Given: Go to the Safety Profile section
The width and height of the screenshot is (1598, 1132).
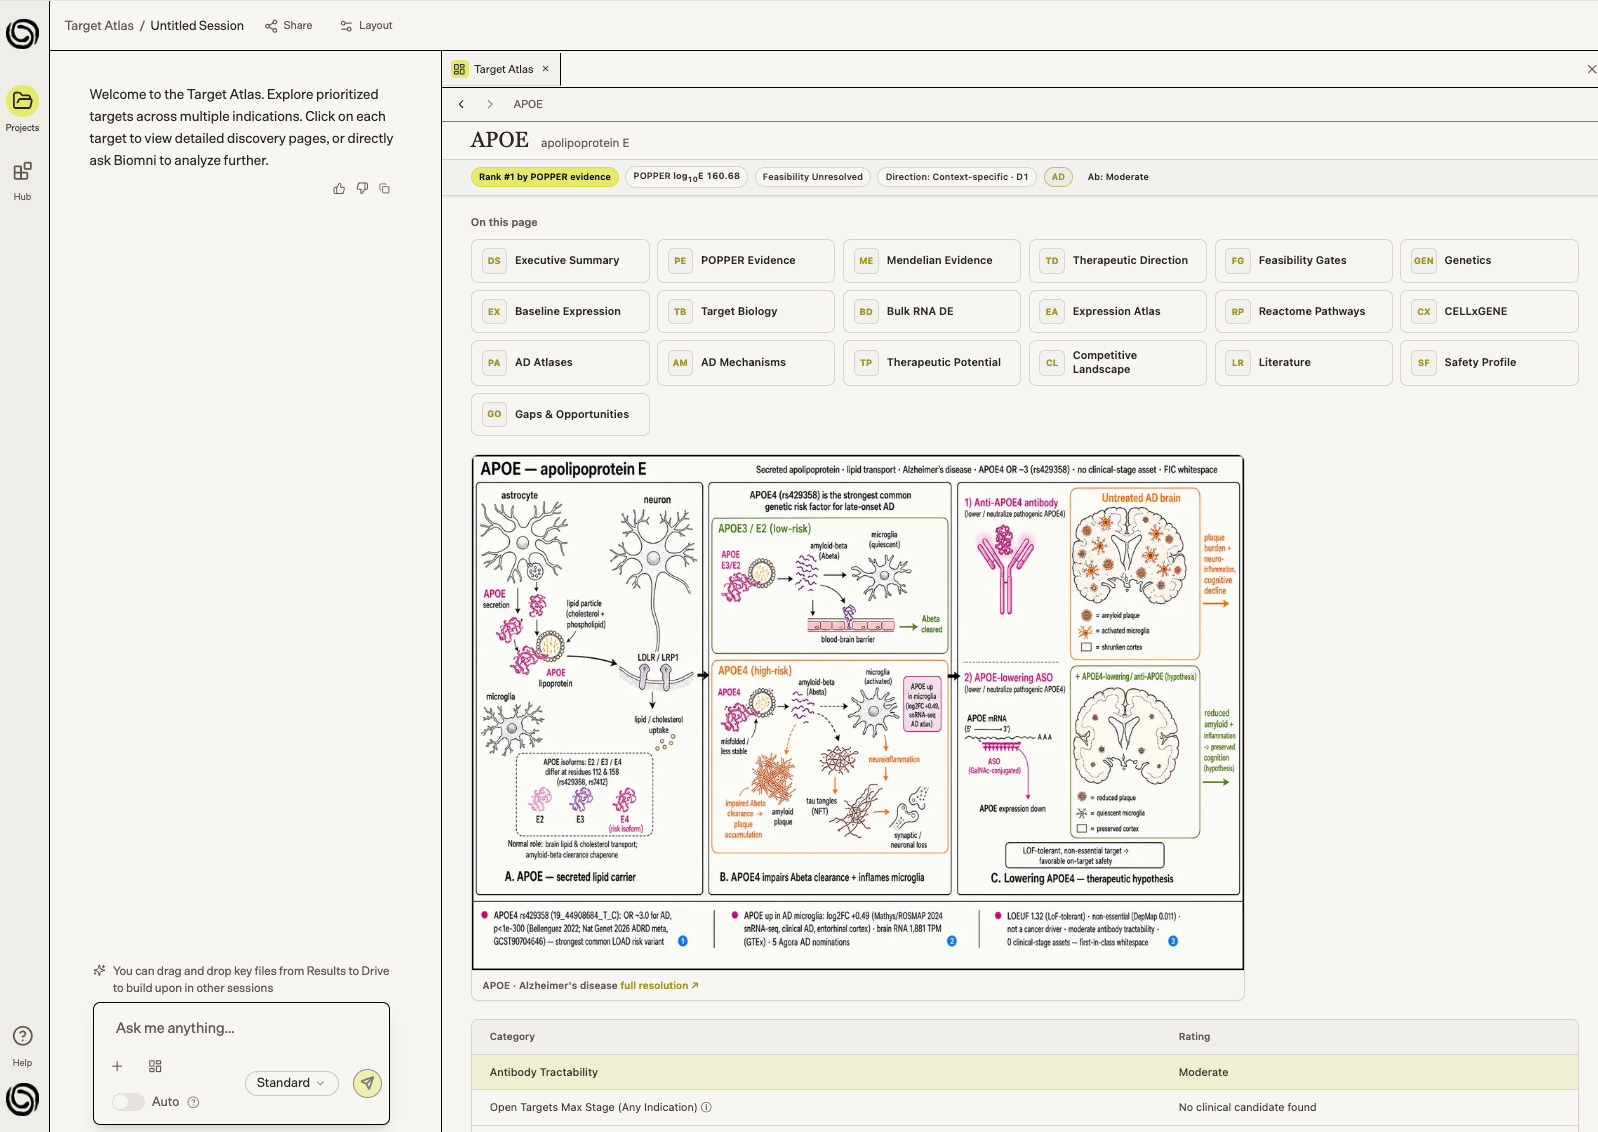Looking at the screenshot, I should coord(1490,363).
